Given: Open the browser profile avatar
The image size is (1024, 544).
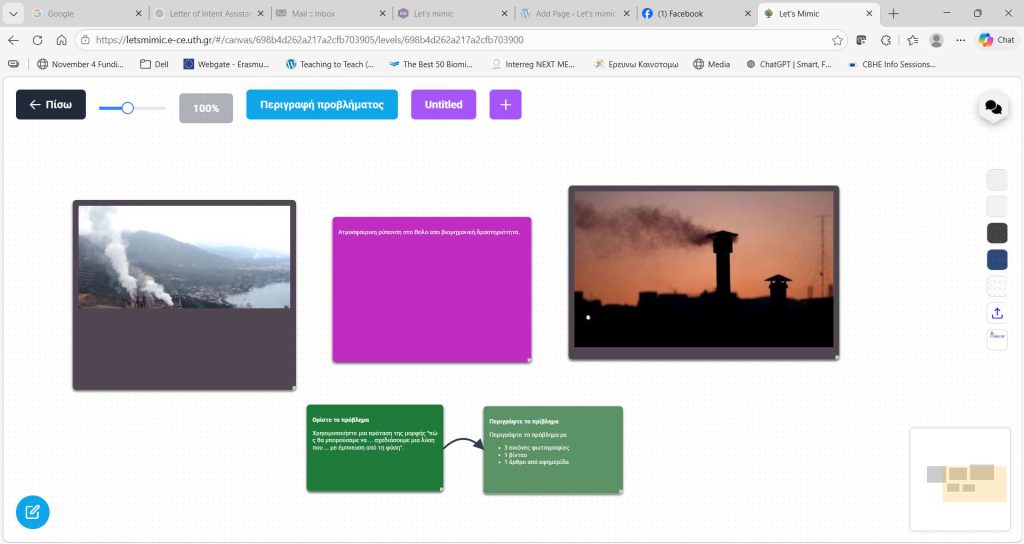Looking at the screenshot, I should coord(937,40).
